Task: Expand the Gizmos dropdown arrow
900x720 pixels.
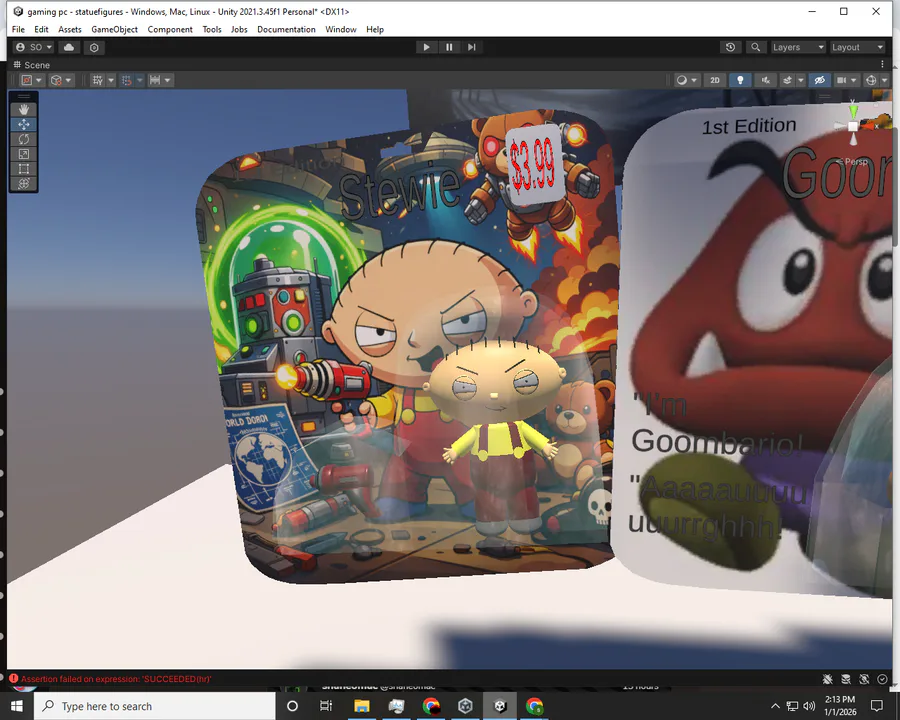Action: (x=885, y=80)
